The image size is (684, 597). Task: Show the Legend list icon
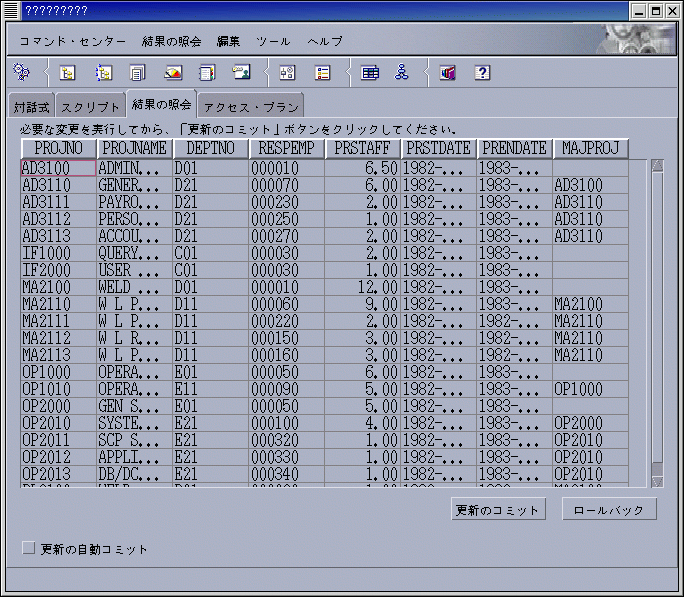322,73
